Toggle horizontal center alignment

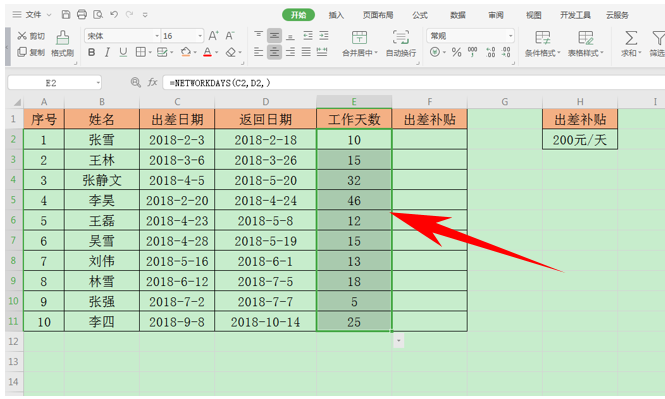(x=274, y=52)
